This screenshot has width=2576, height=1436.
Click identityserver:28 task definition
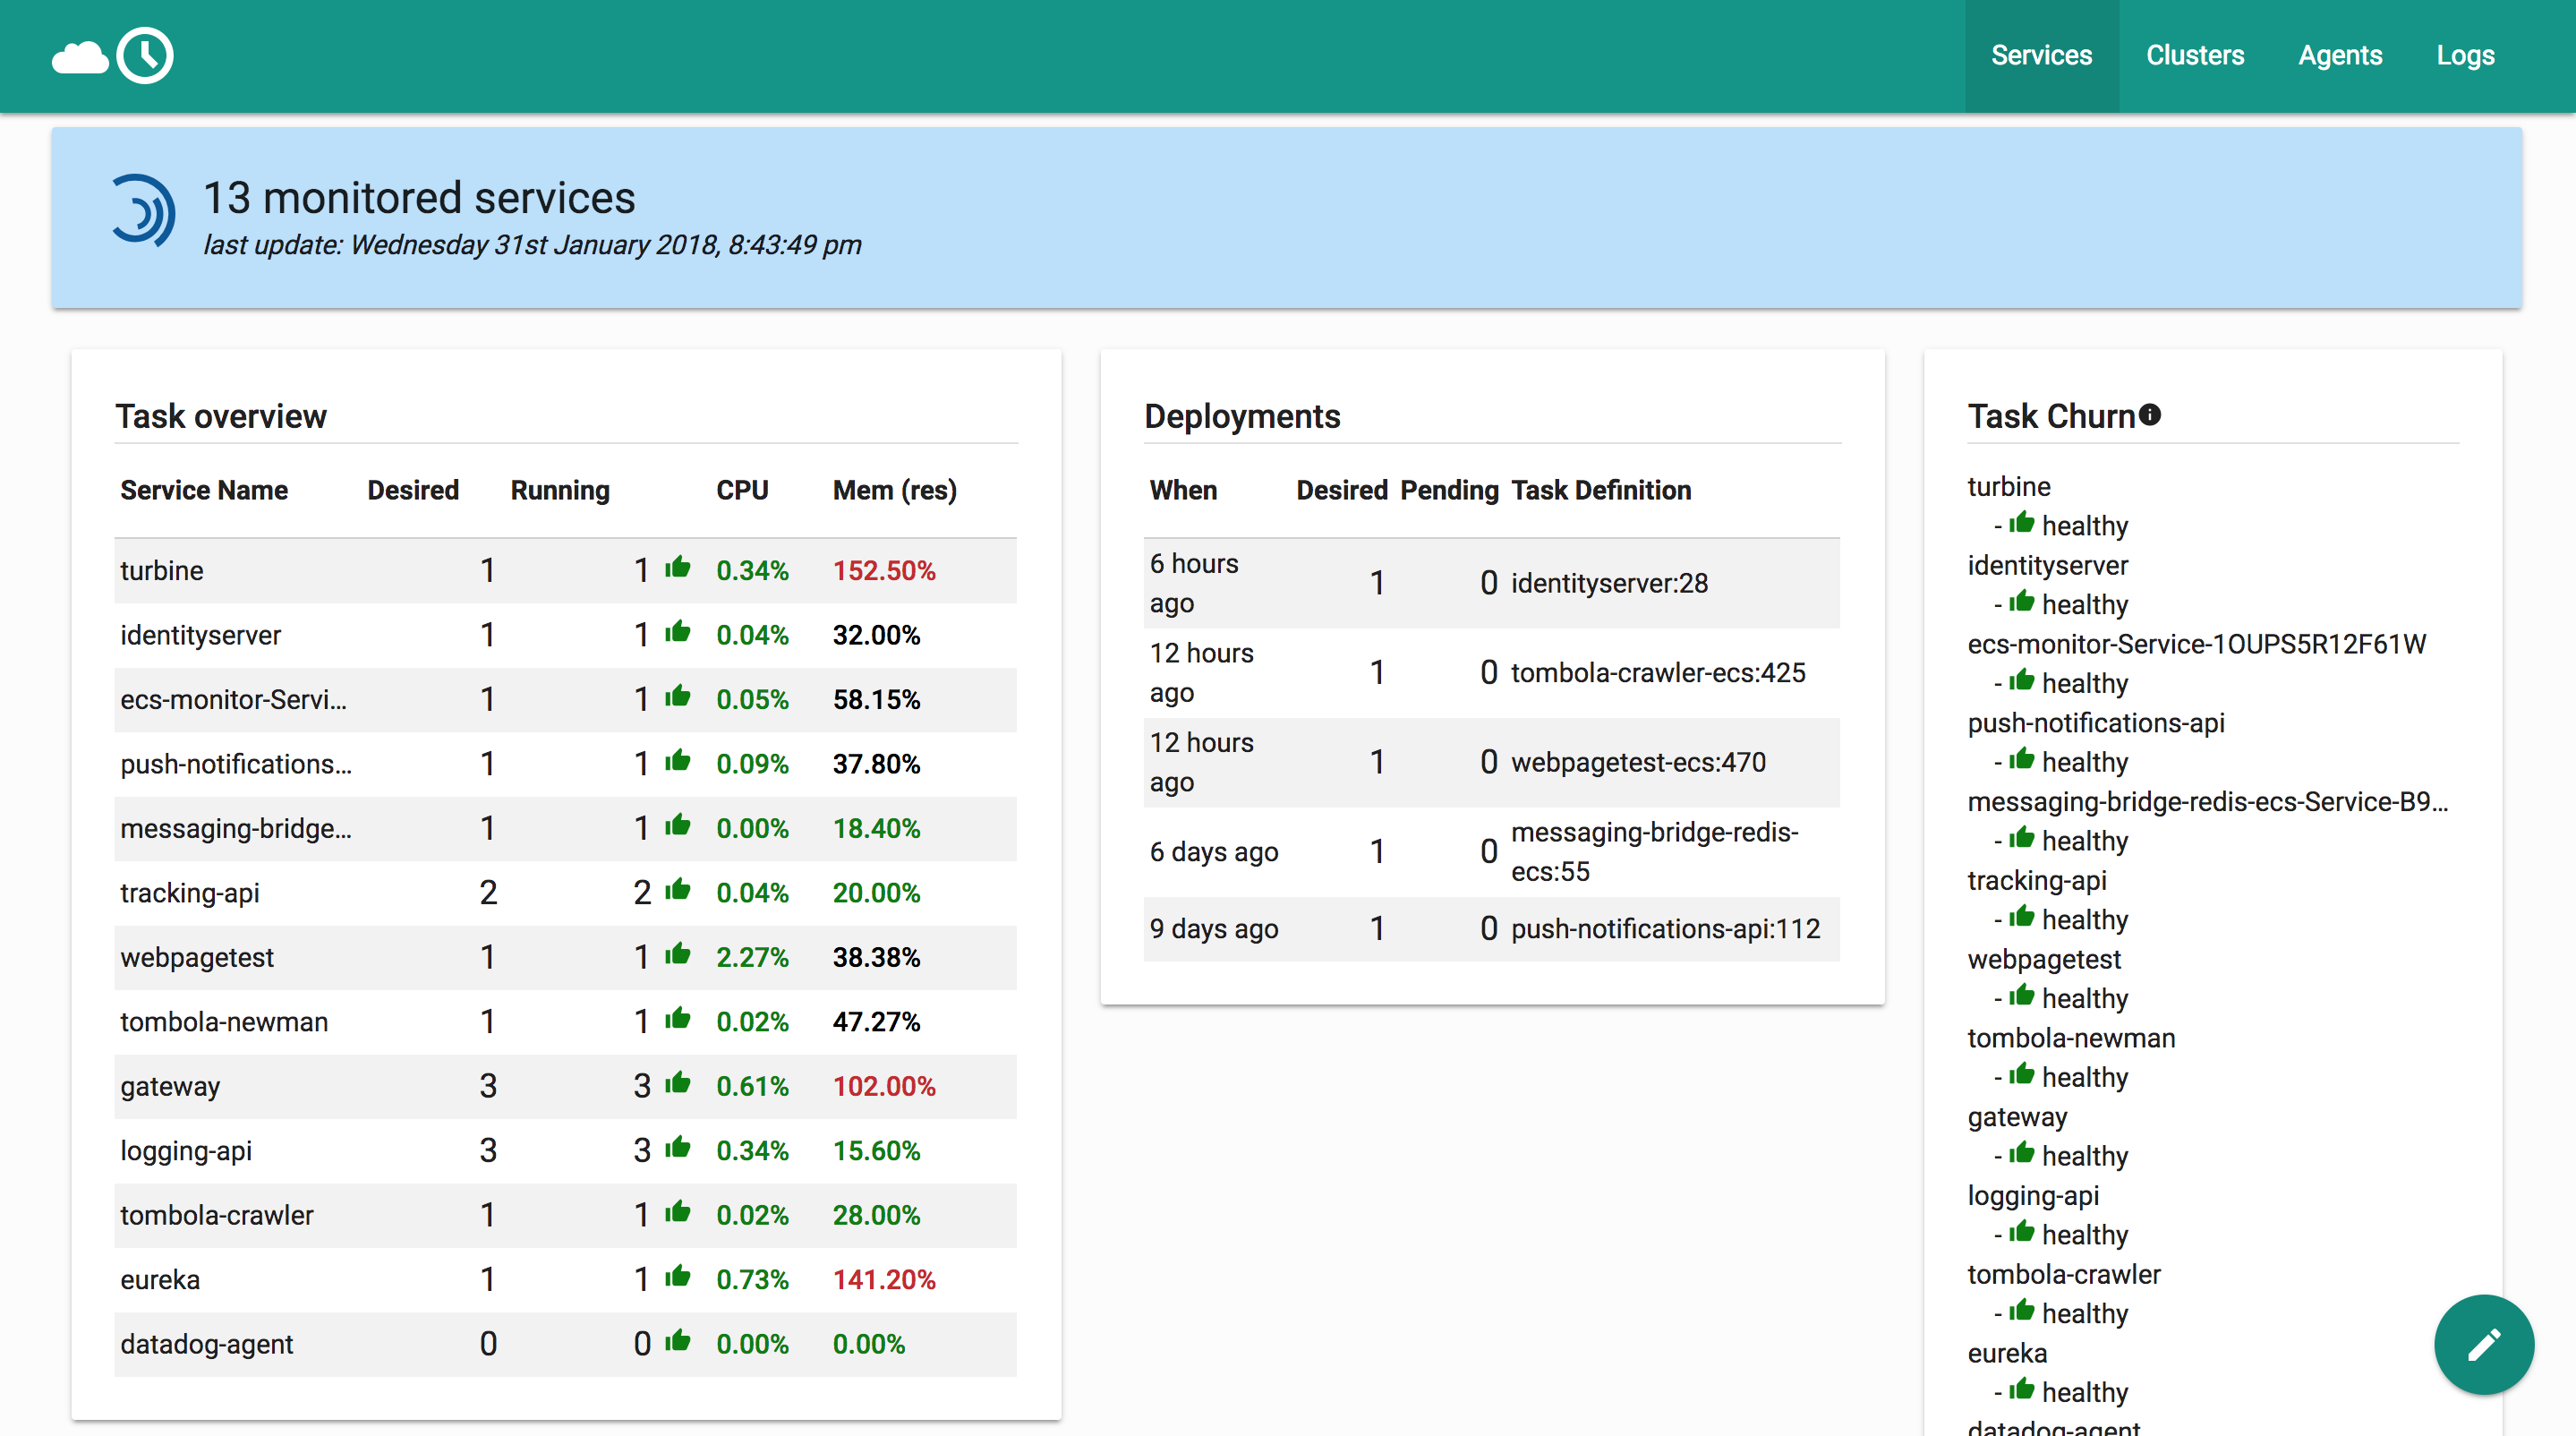[x=1609, y=583]
